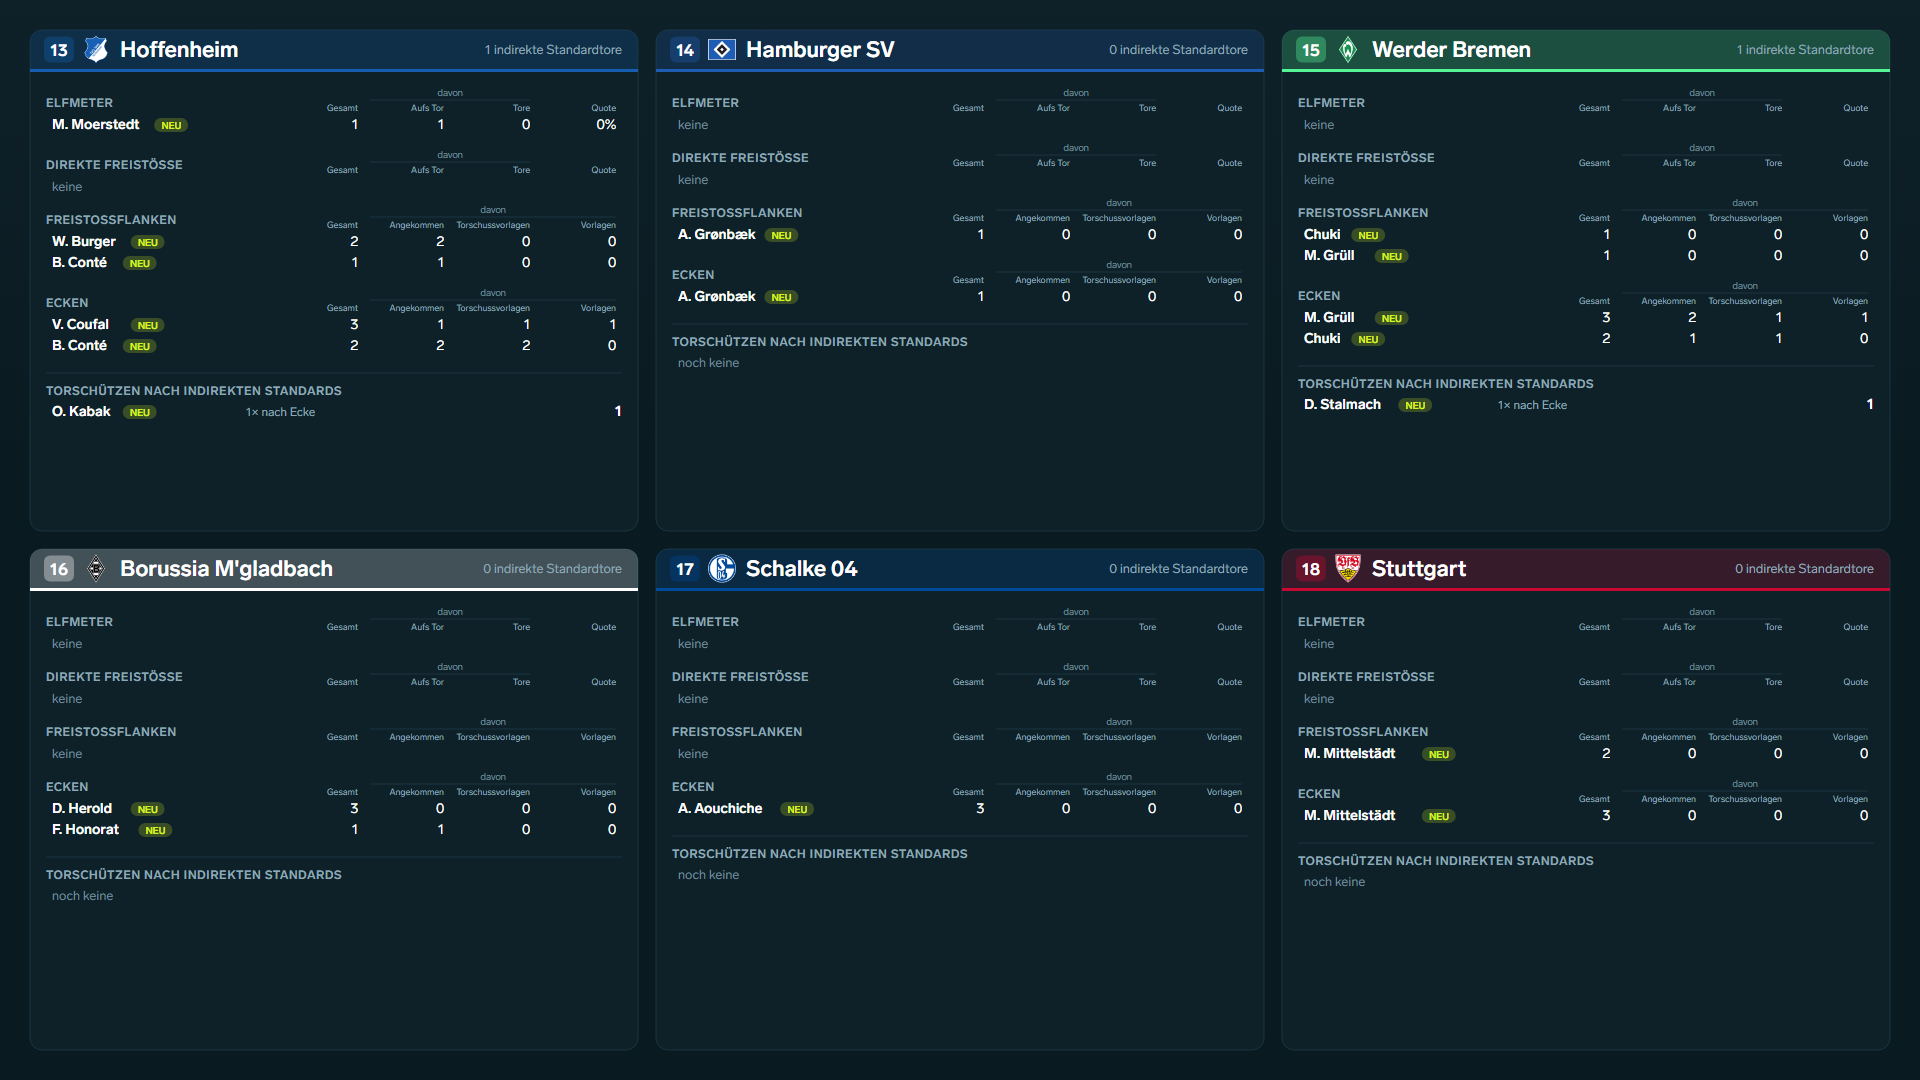The width and height of the screenshot is (1920, 1080).
Task: Select rank badge 16 on Borussia M'gladbach card
Action: pos(59,569)
